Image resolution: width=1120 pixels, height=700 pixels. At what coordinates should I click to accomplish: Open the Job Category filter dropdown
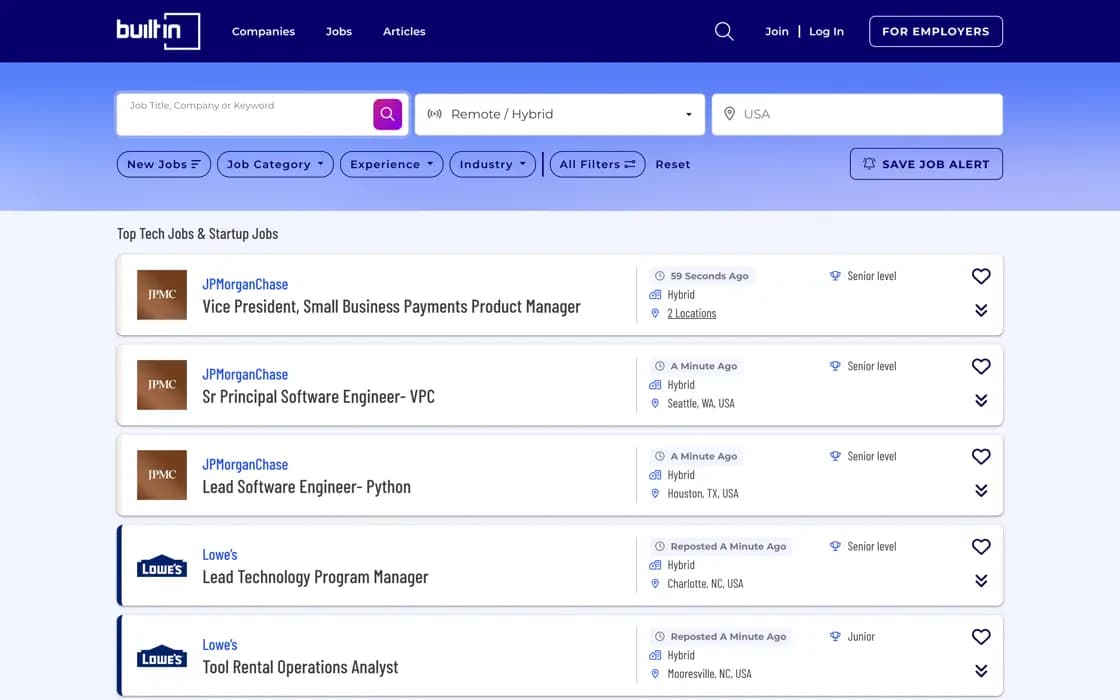click(275, 164)
